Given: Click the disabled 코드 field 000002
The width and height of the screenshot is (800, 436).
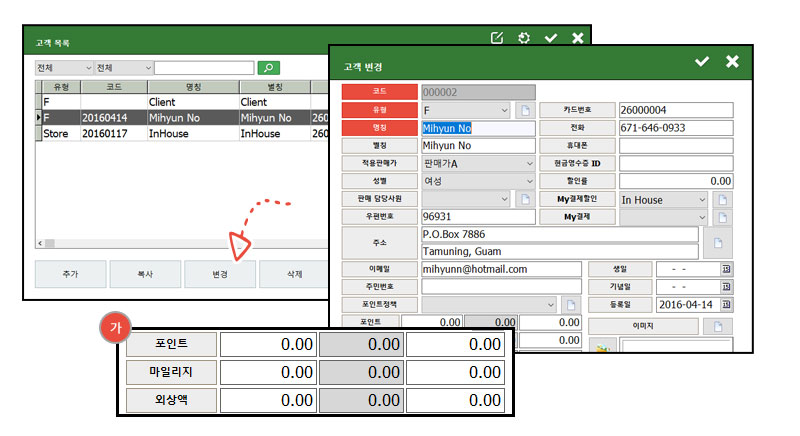Looking at the screenshot, I should 478,92.
